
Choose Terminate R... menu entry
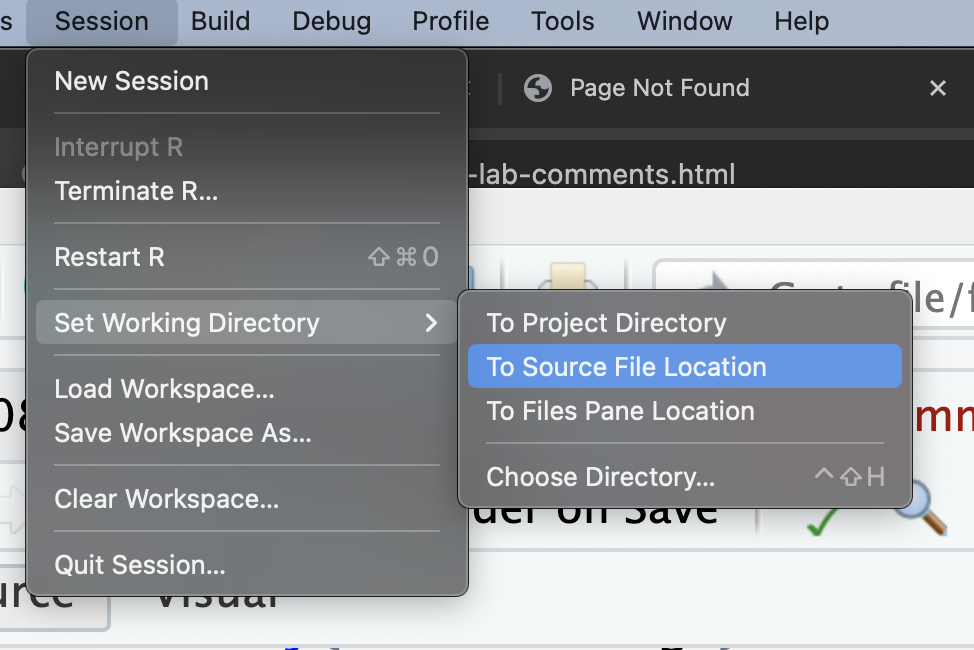click(136, 191)
